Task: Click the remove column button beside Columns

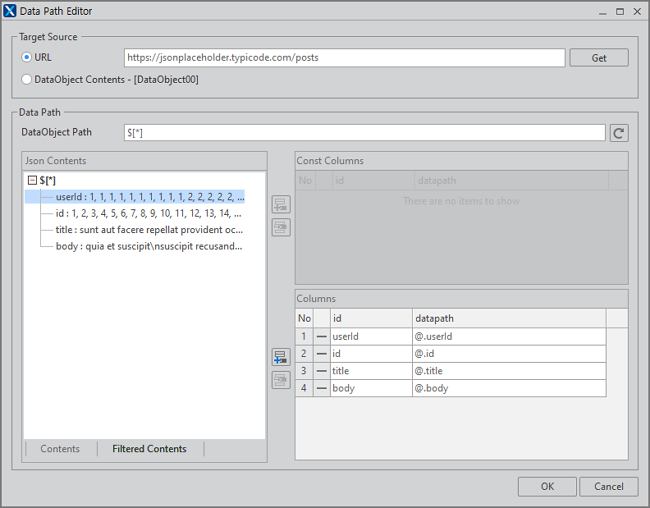Action: [x=281, y=380]
